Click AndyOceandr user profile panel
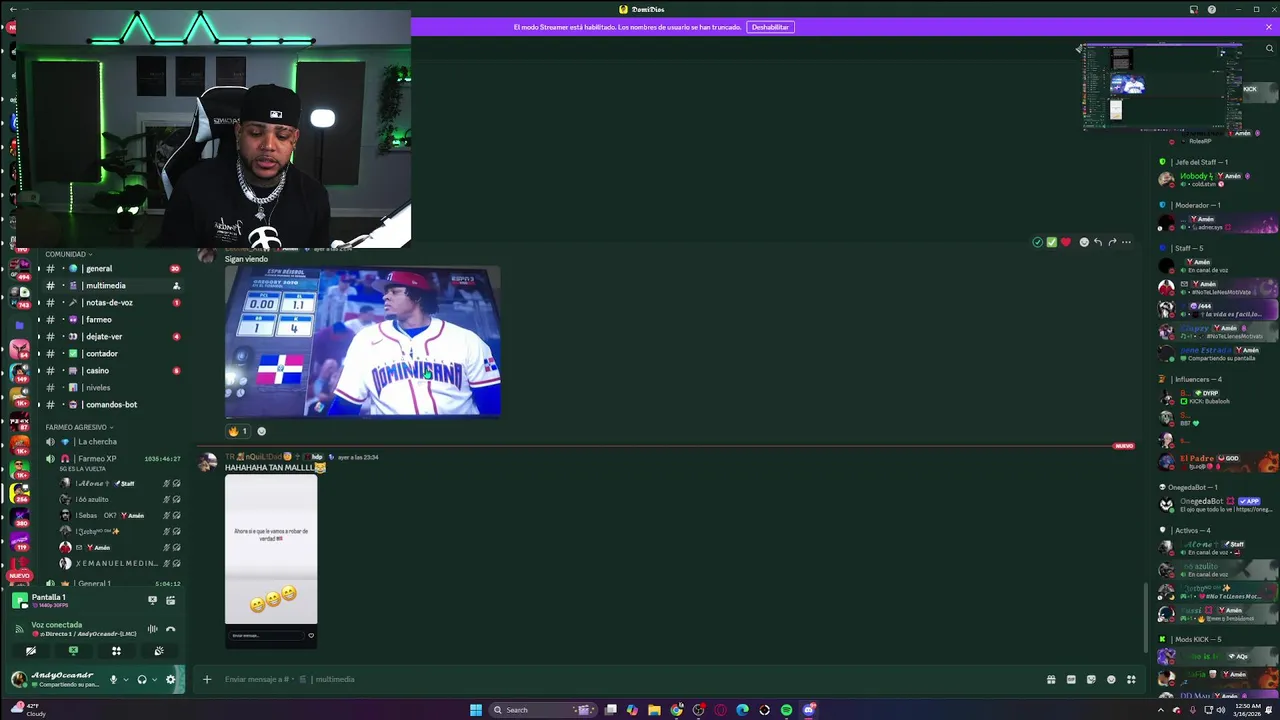Screen dimensions: 1280x720 click(x=55, y=679)
